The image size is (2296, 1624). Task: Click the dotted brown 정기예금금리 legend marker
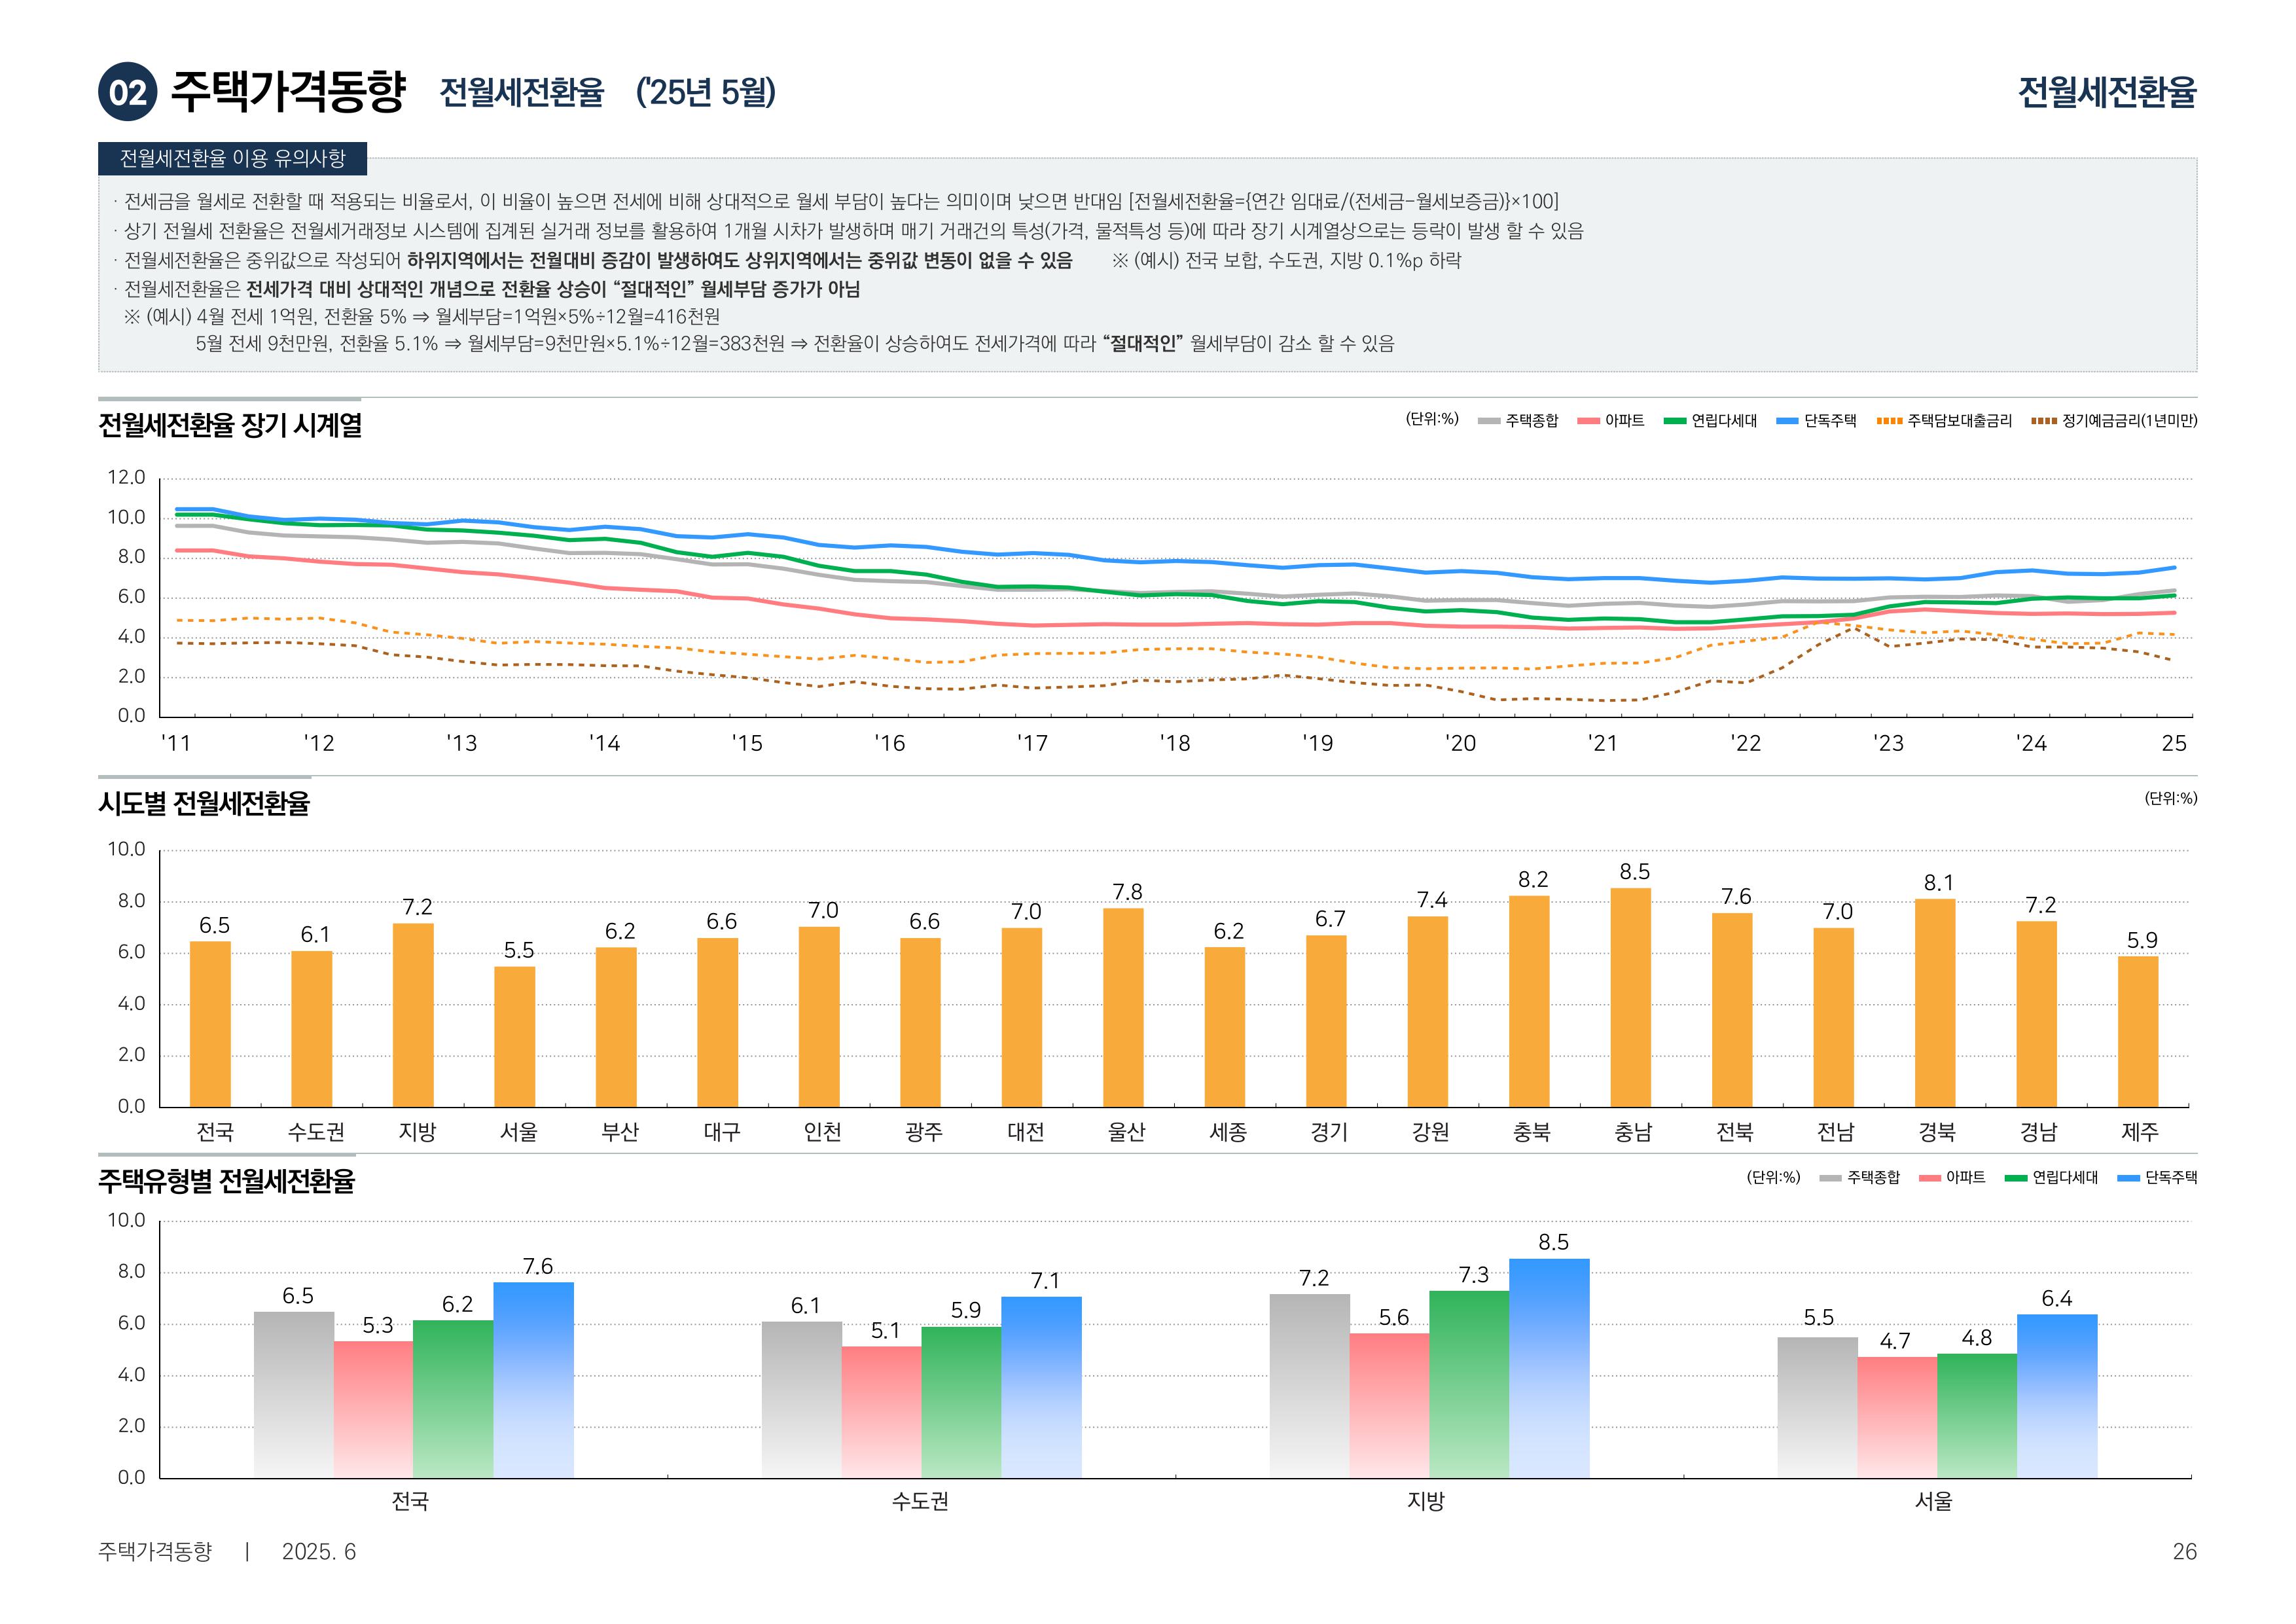click(x=2044, y=421)
